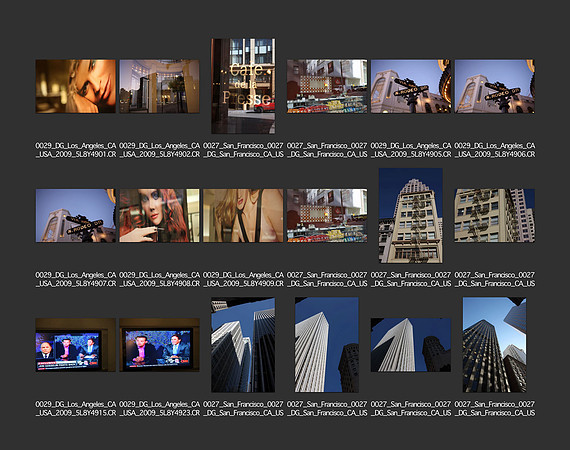Viewport: 570px width, 450px height.
Task: Select the tall portrait fire-escape building thumbnail
Action: 411,216
